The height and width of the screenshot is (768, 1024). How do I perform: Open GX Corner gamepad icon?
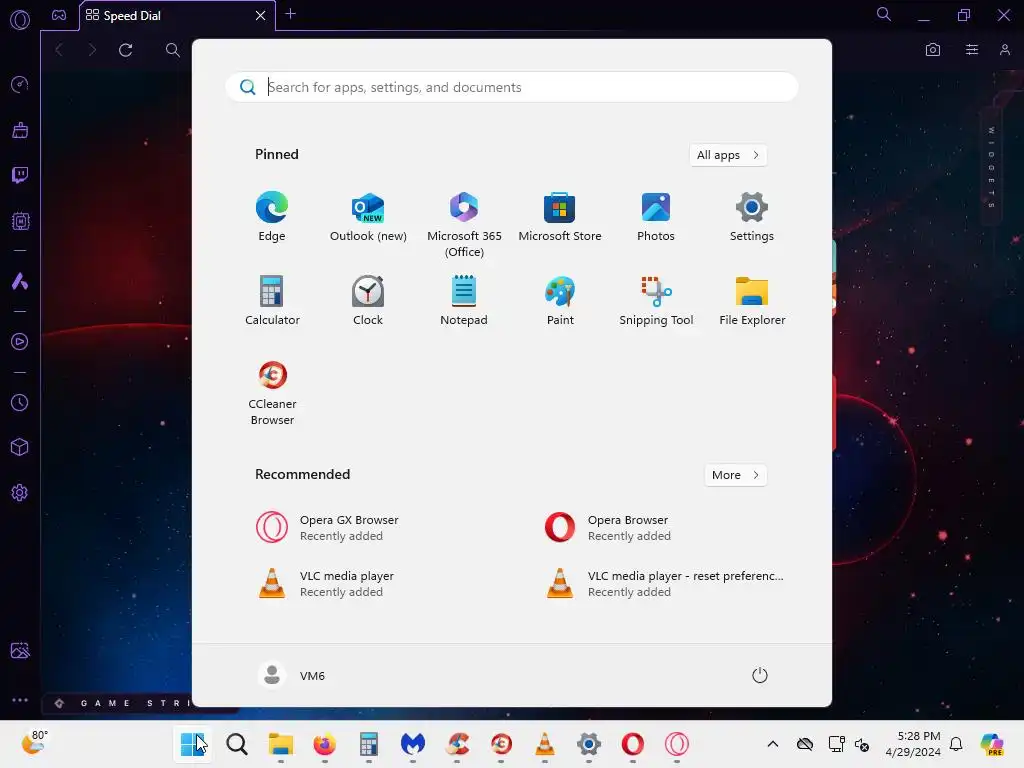click(59, 15)
